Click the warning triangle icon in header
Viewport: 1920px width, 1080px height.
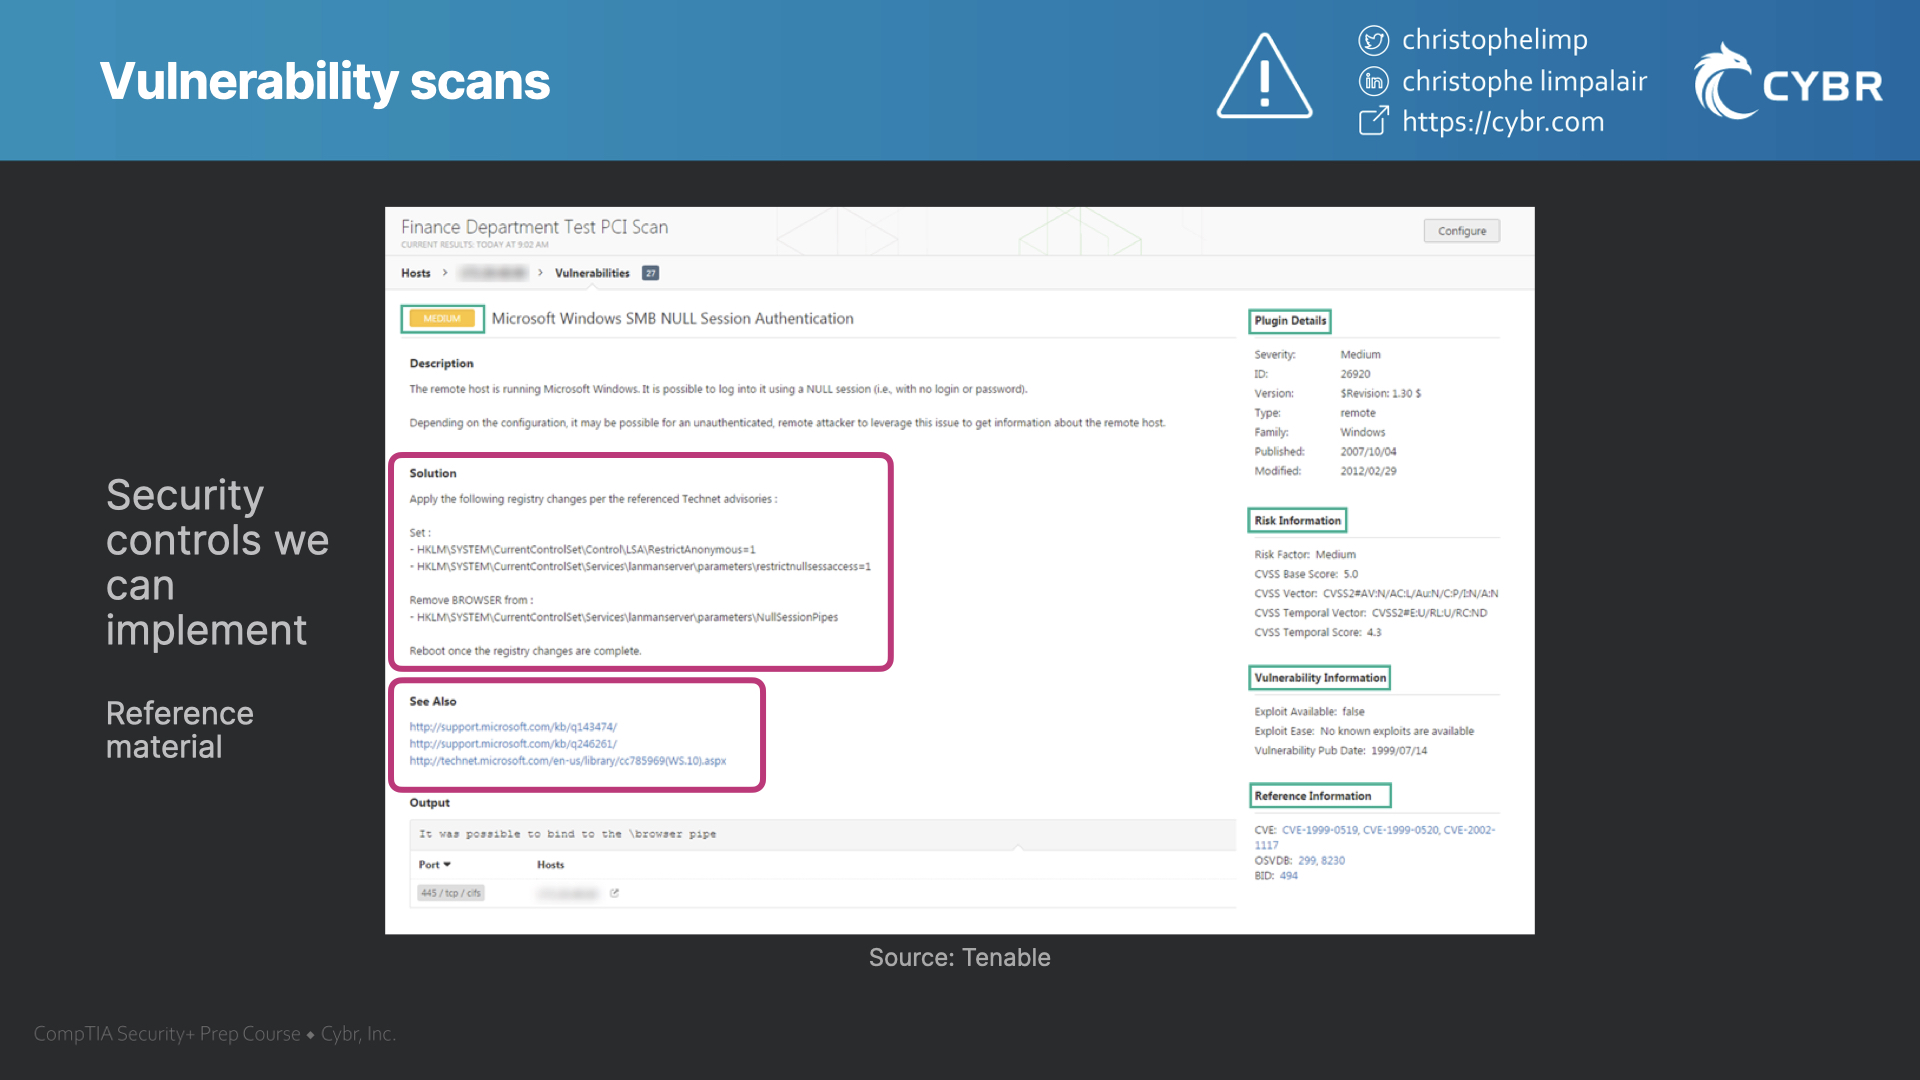(1265, 77)
